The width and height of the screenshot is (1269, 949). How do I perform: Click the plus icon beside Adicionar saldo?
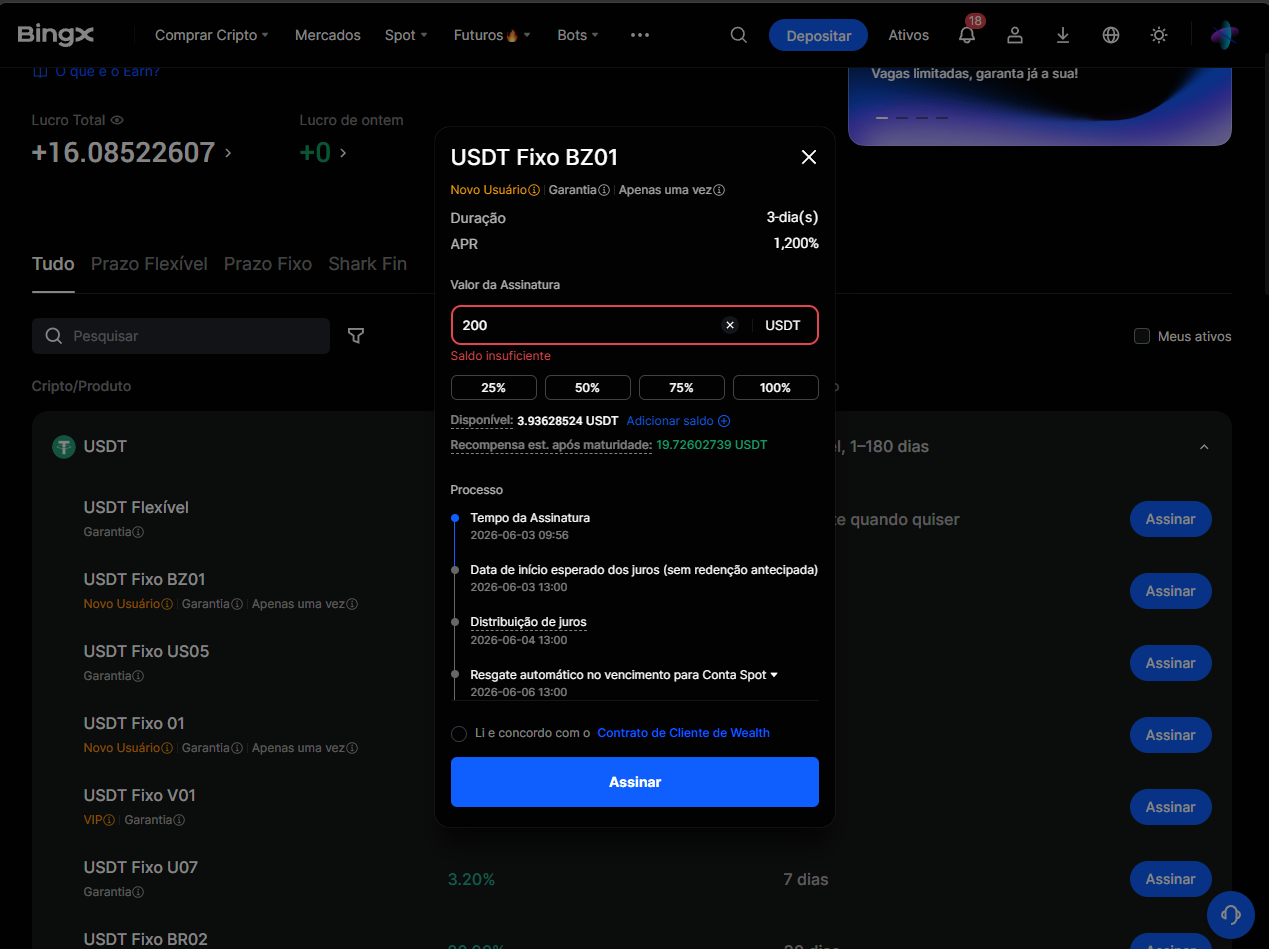coord(724,421)
